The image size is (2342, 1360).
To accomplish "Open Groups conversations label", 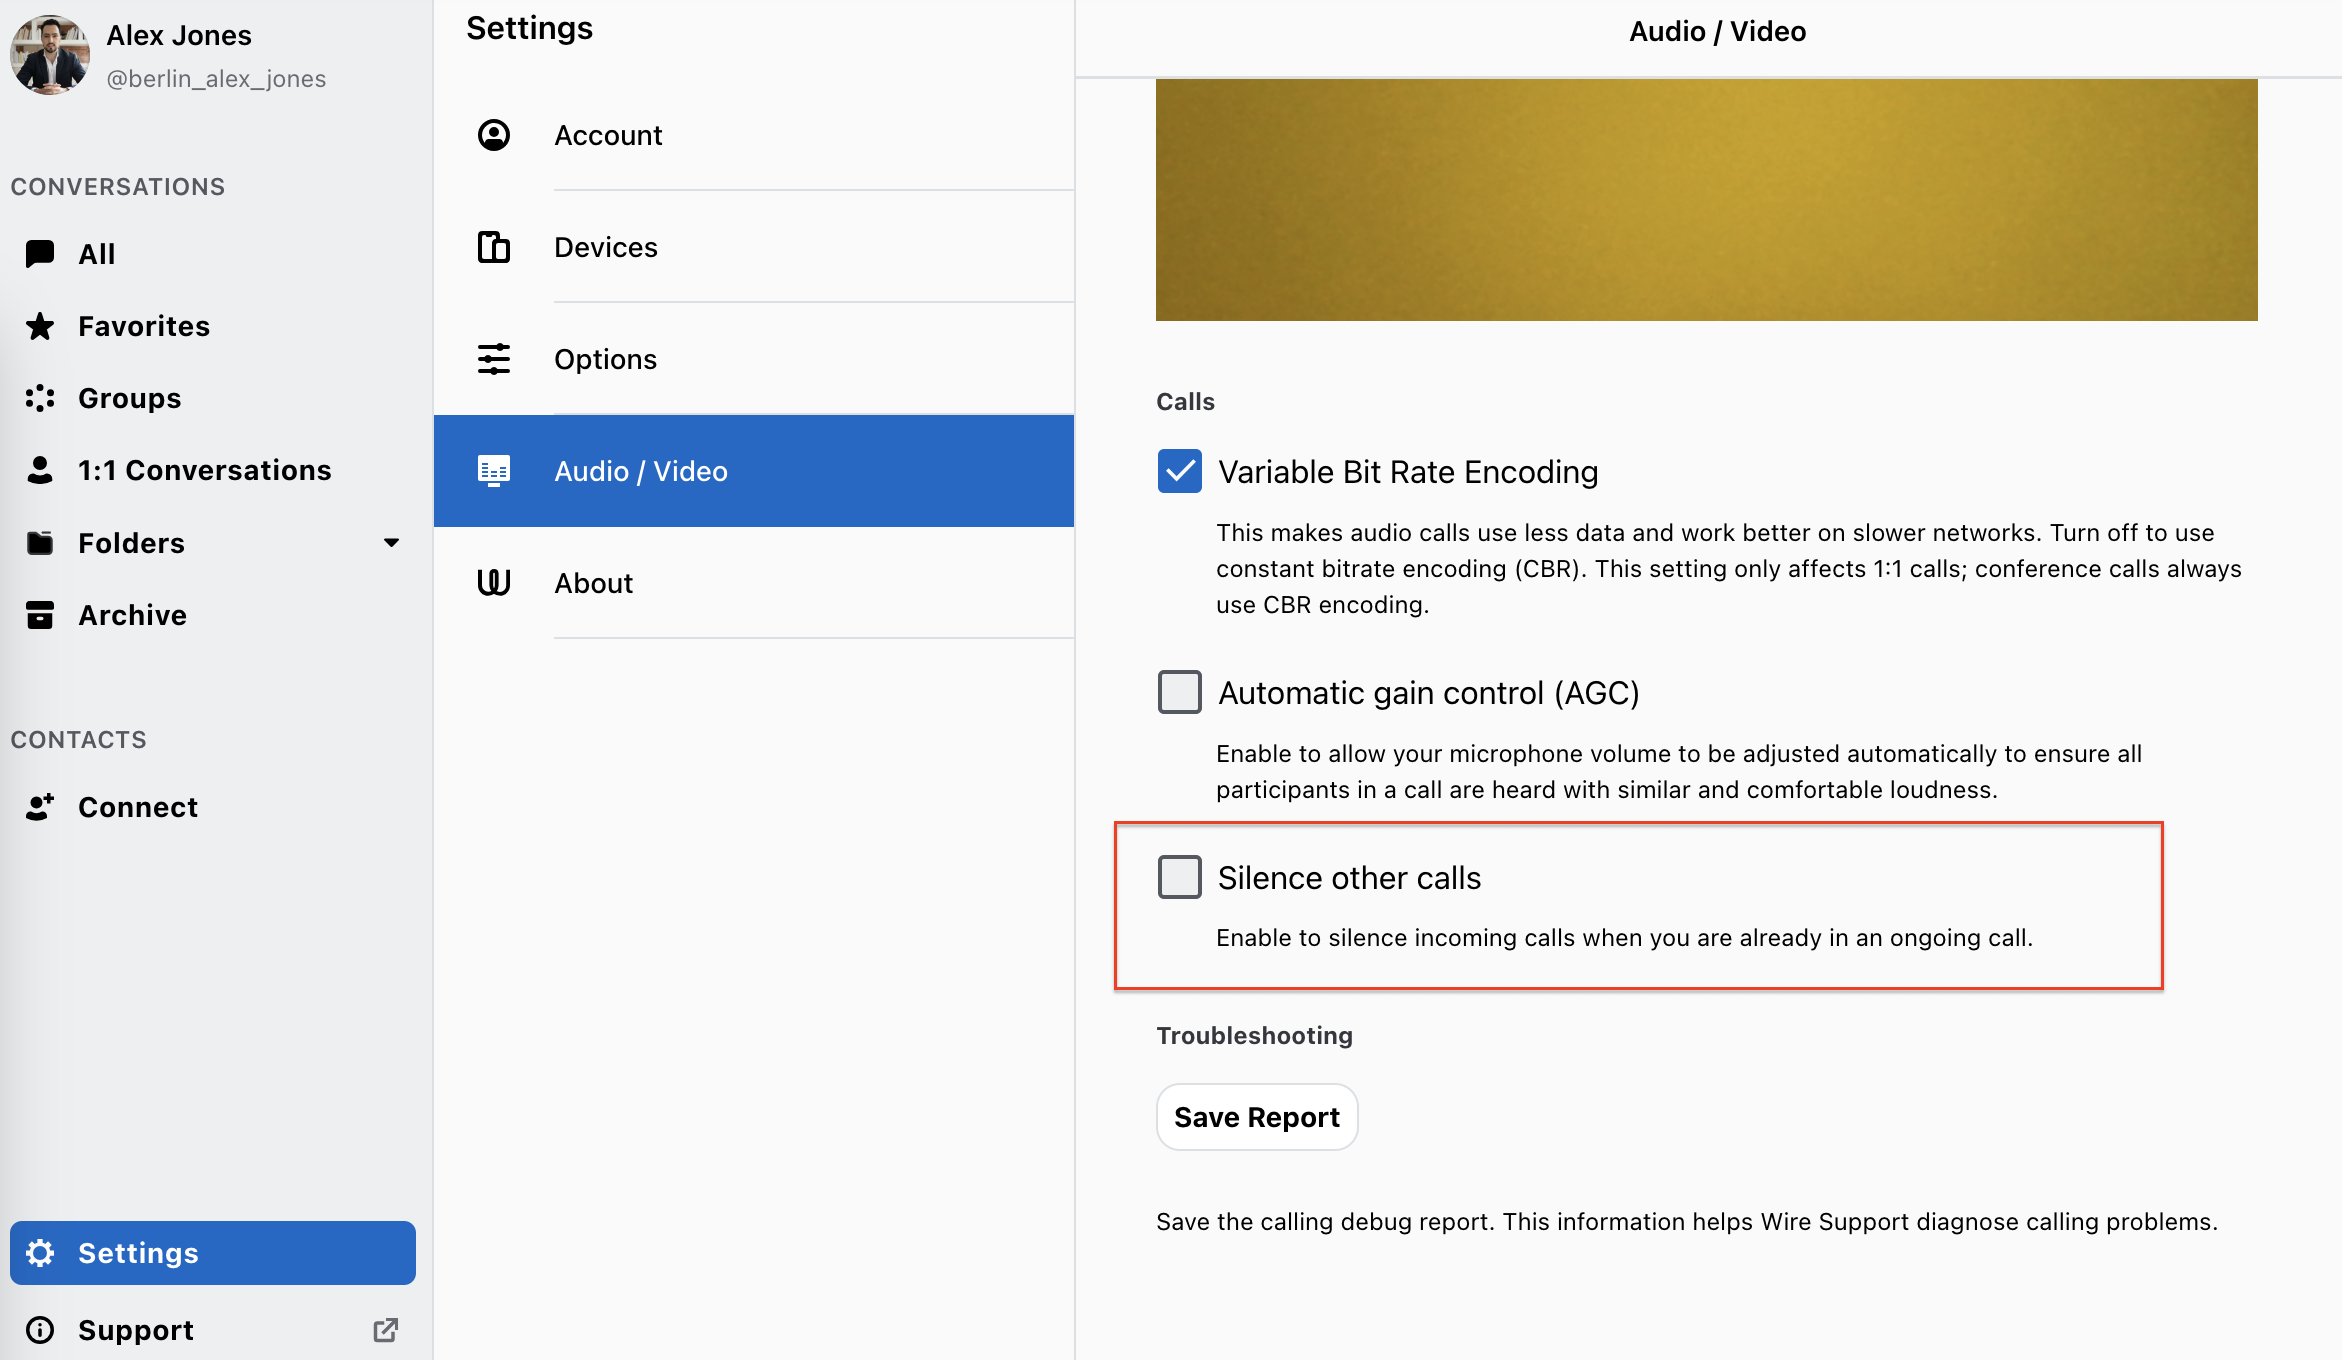I will coord(130,398).
